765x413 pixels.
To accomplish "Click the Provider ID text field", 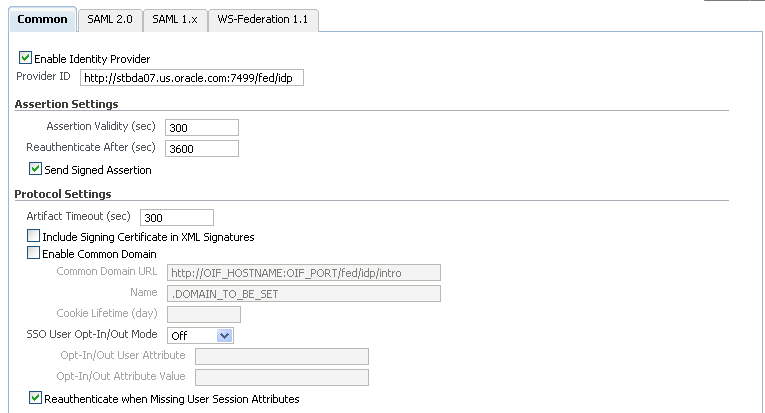I will click(x=190, y=78).
